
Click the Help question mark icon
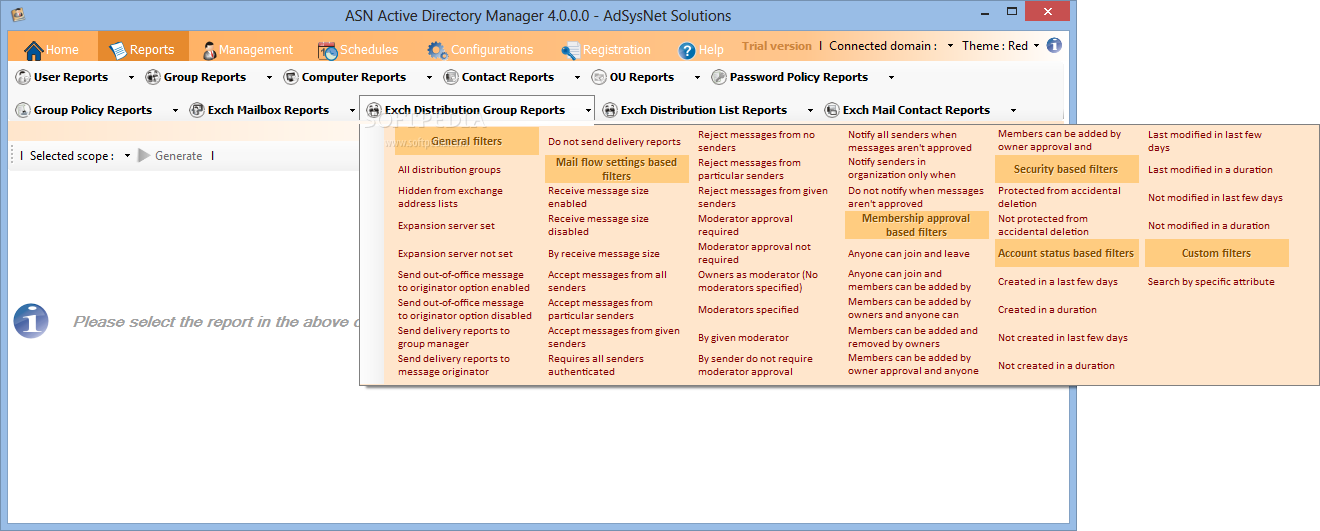click(x=687, y=50)
